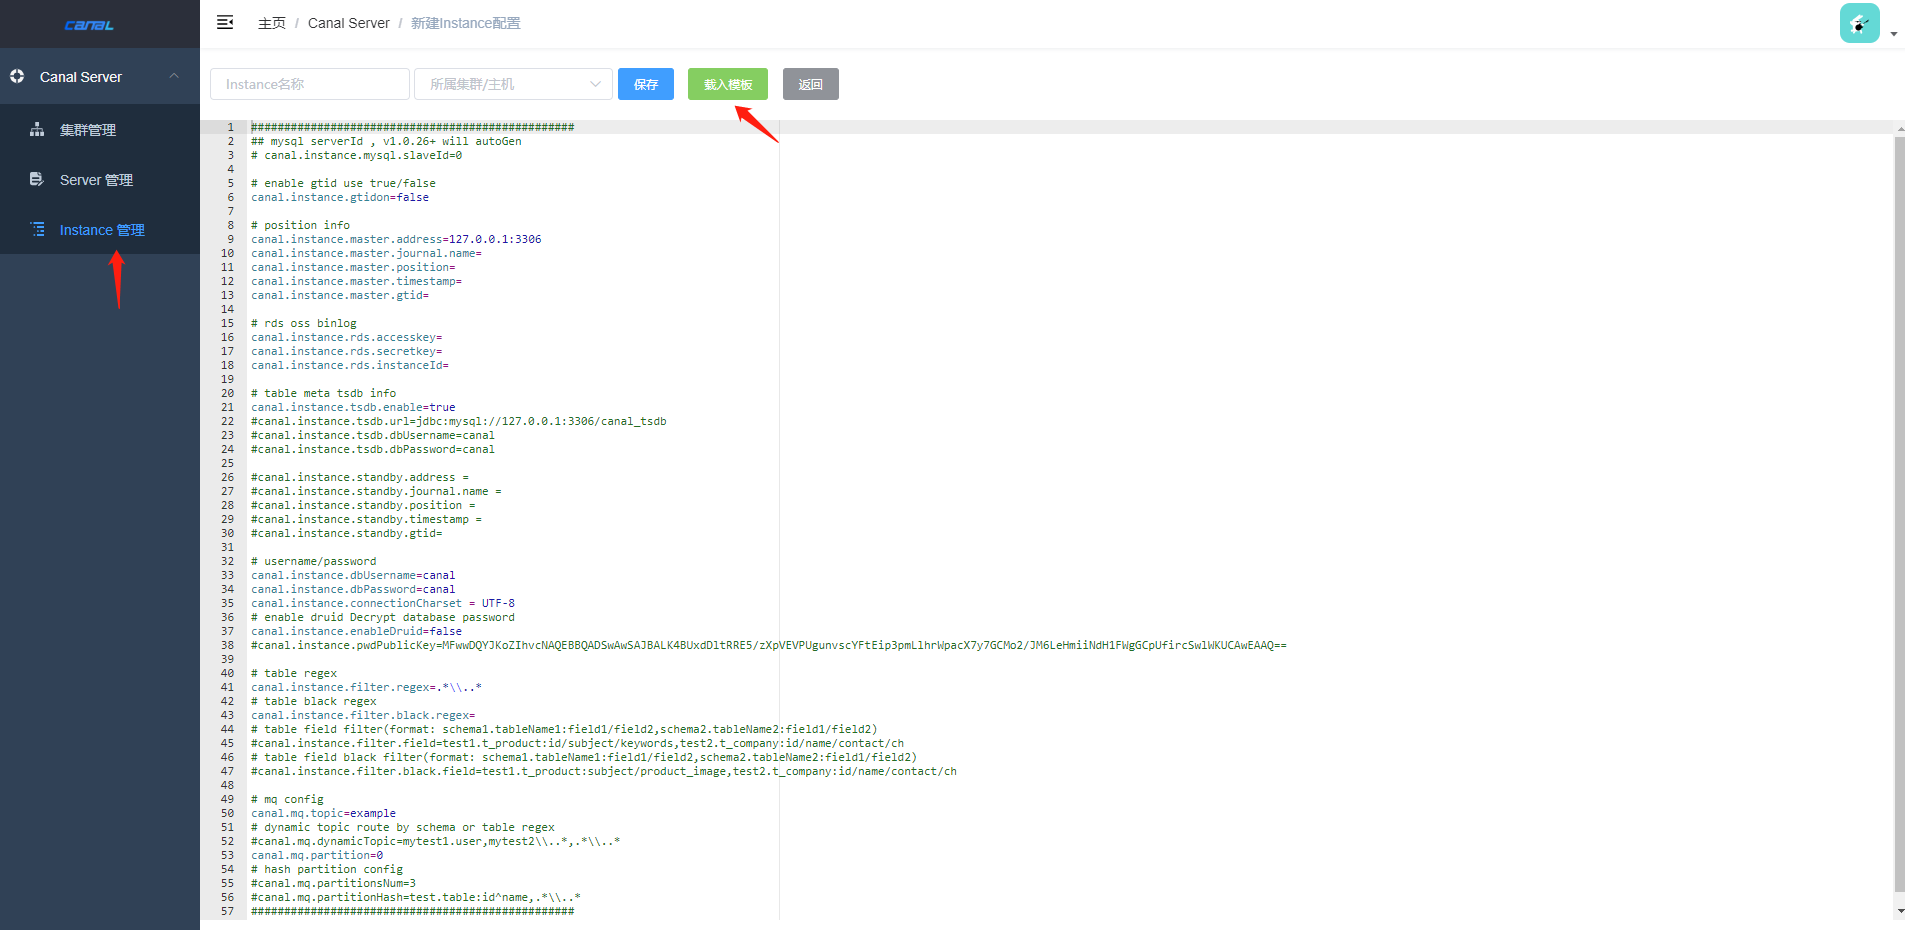The image size is (1905, 930).
Task: Click line canal.mq.partition=0
Action: click(317, 855)
